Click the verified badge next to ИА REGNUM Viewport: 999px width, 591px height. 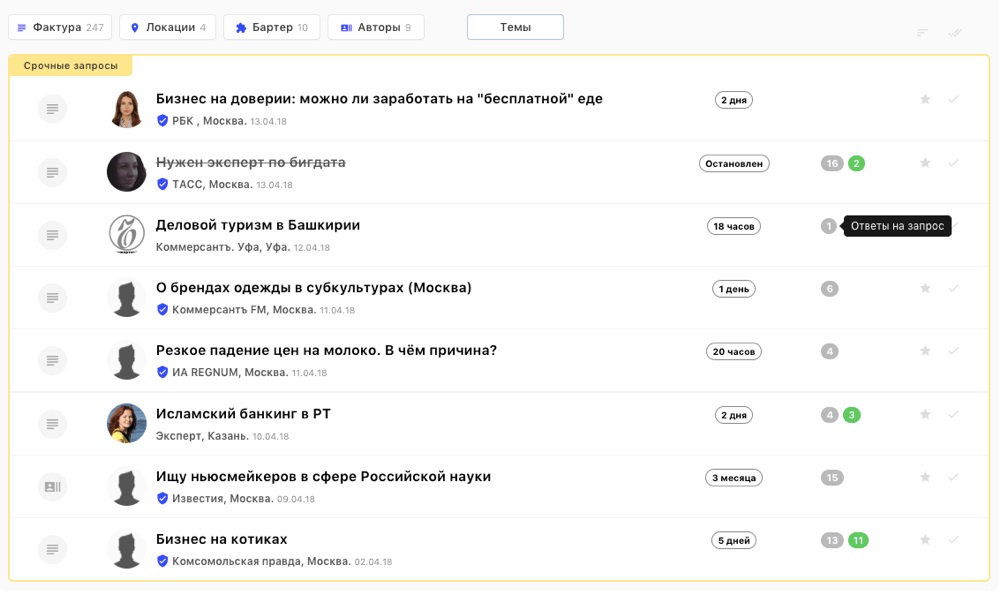161,372
